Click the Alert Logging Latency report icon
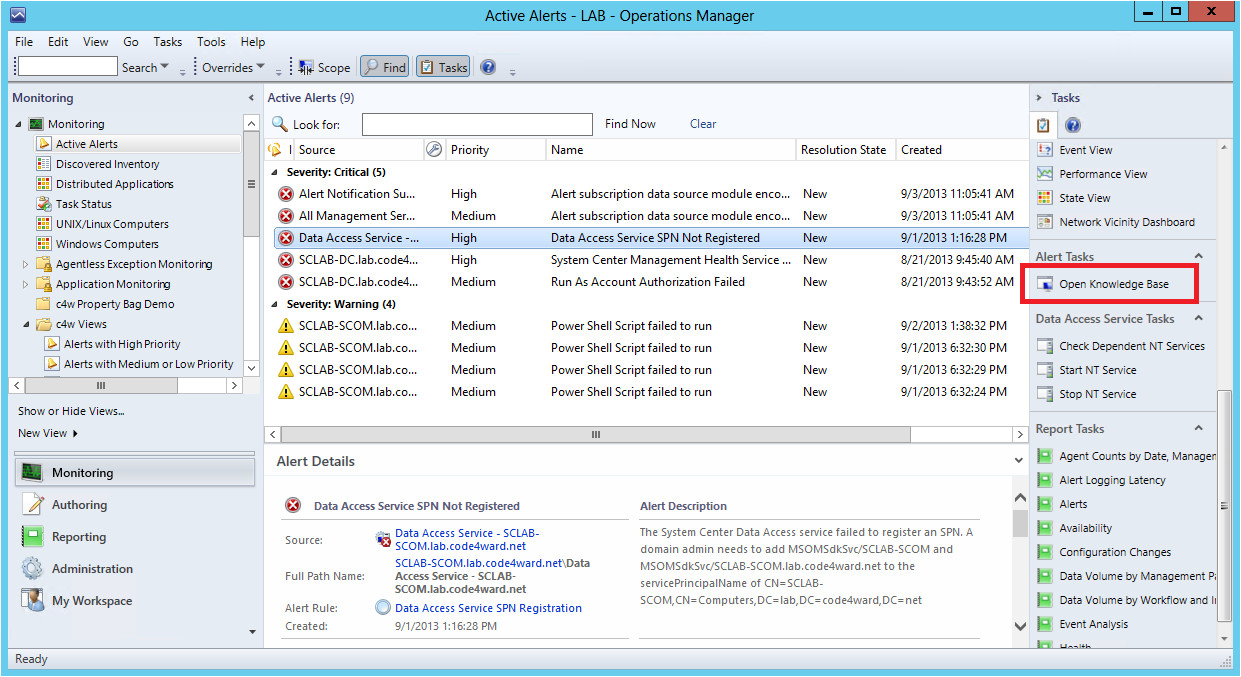 pos(1045,480)
